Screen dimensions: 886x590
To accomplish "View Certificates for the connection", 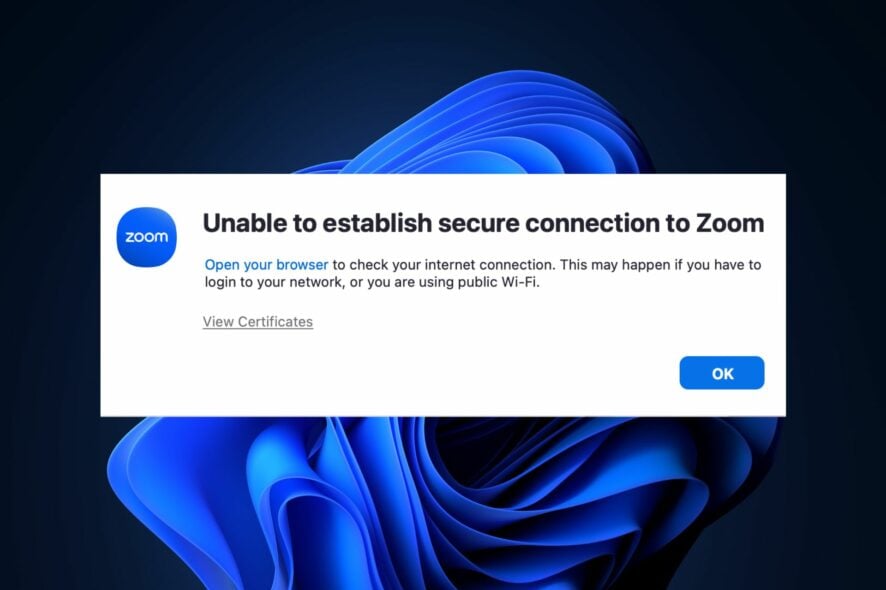I will coord(257,322).
